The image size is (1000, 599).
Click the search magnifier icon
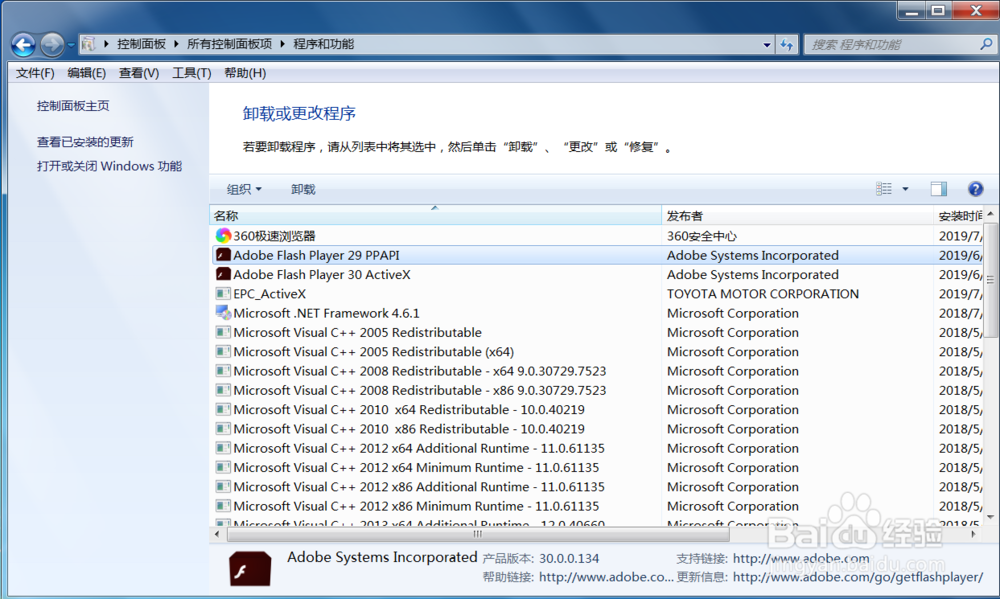point(986,44)
